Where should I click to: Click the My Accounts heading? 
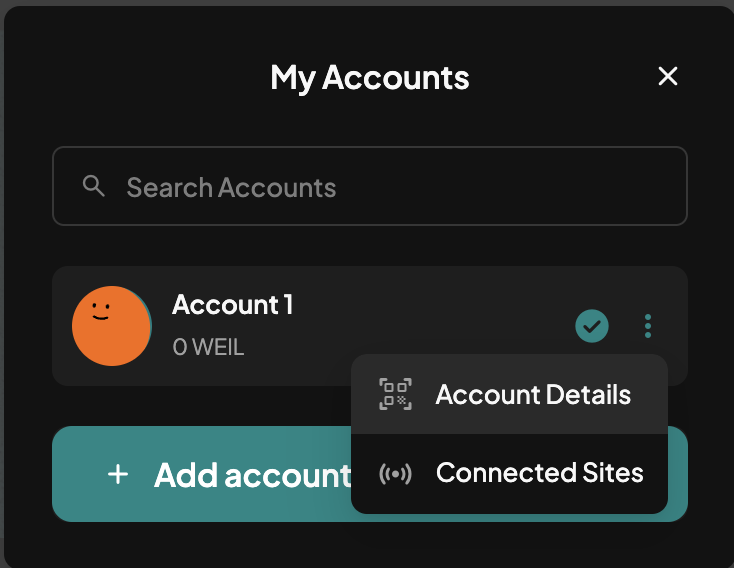coord(370,77)
